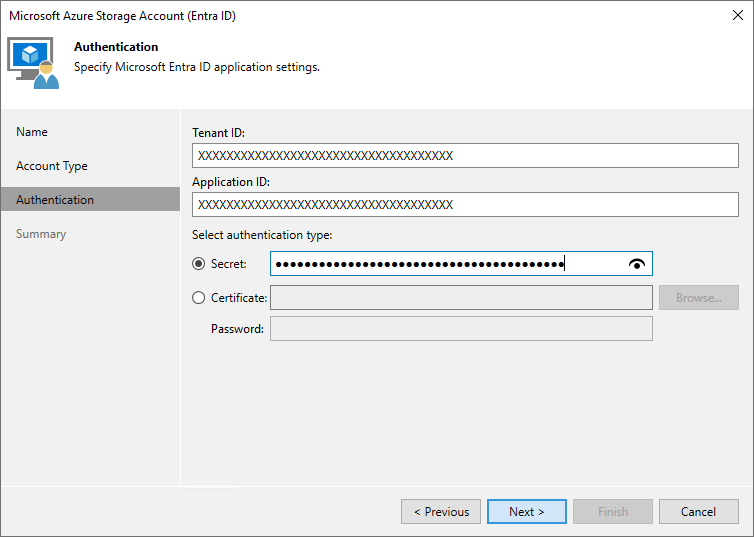Viewport: 754px width, 537px height.
Task: Click the Finish button
Action: point(613,512)
